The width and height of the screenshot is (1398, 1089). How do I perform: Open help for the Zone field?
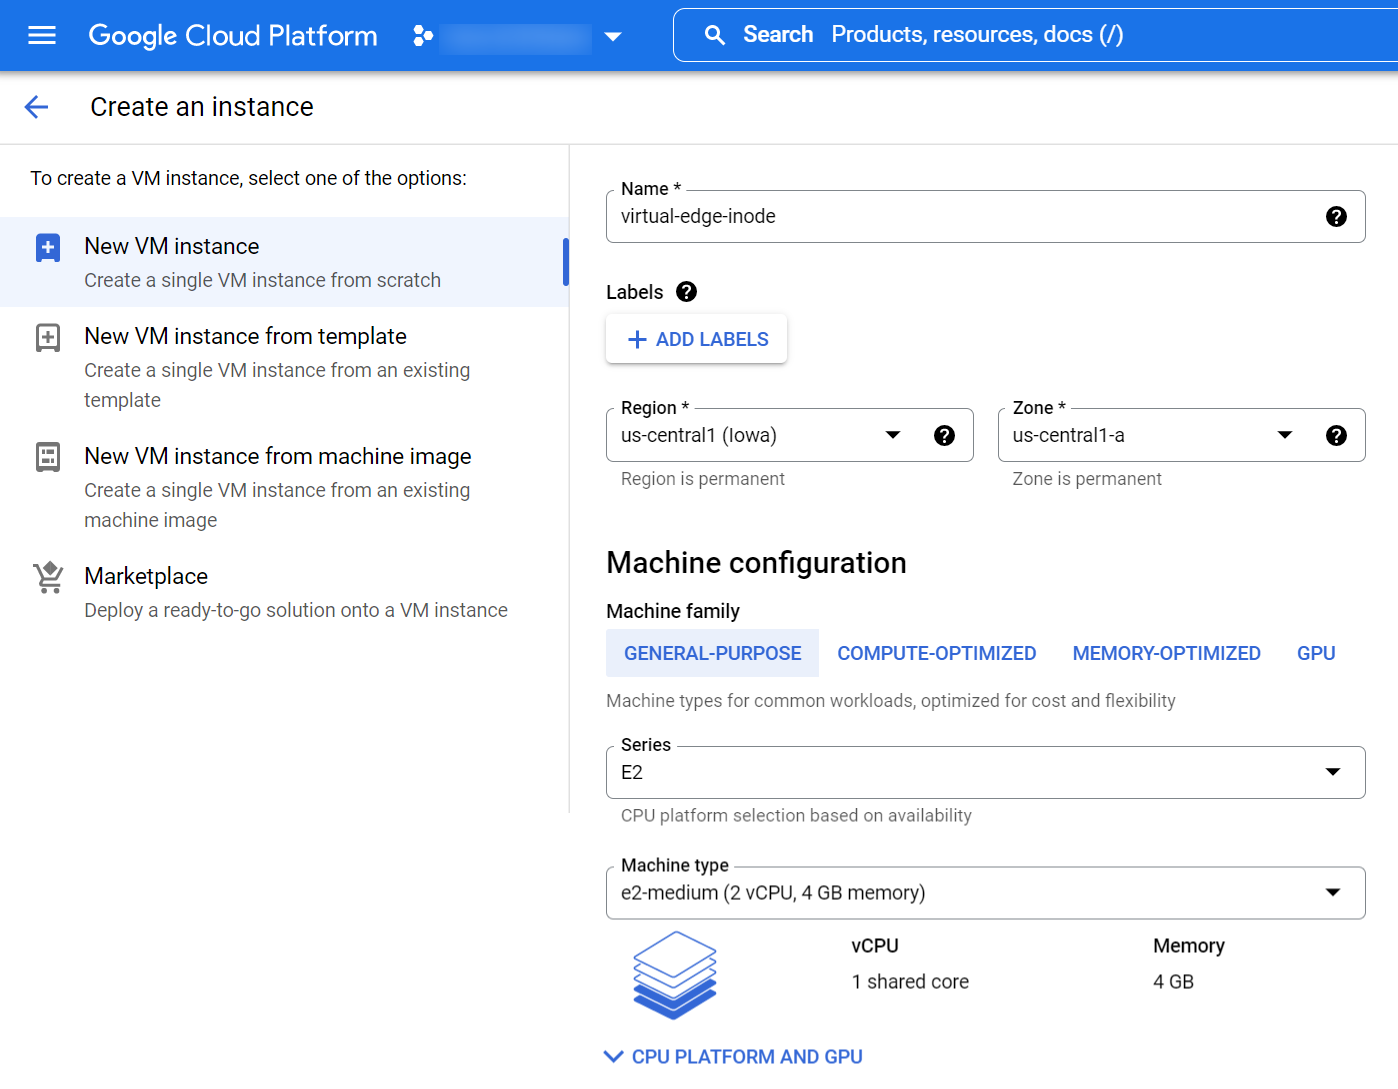pyautogui.click(x=1336, y=435)
